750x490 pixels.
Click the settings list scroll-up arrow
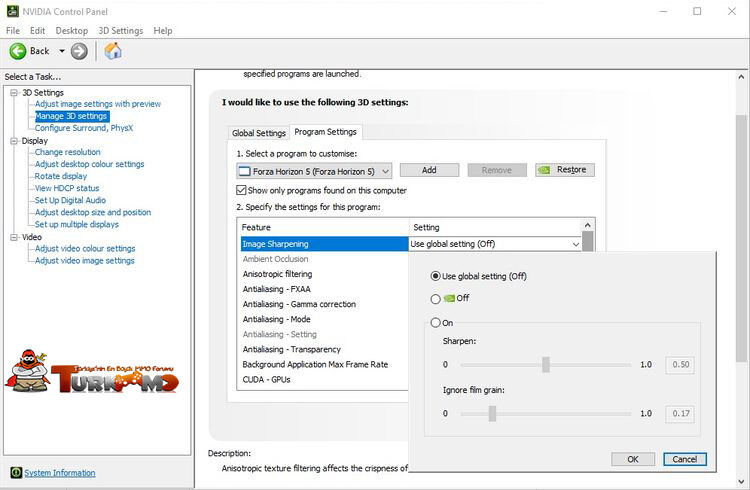[x=588, y=225]
